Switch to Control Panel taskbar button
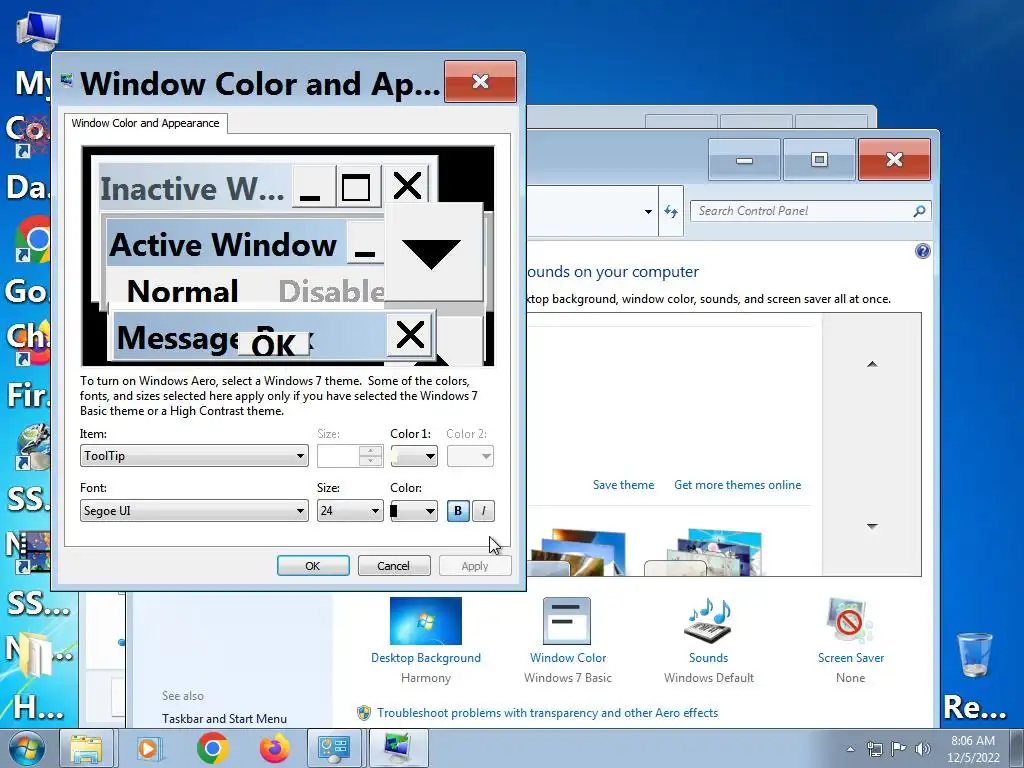Image resolution: width=1024 pixels, height=768 pixels. 334,748
